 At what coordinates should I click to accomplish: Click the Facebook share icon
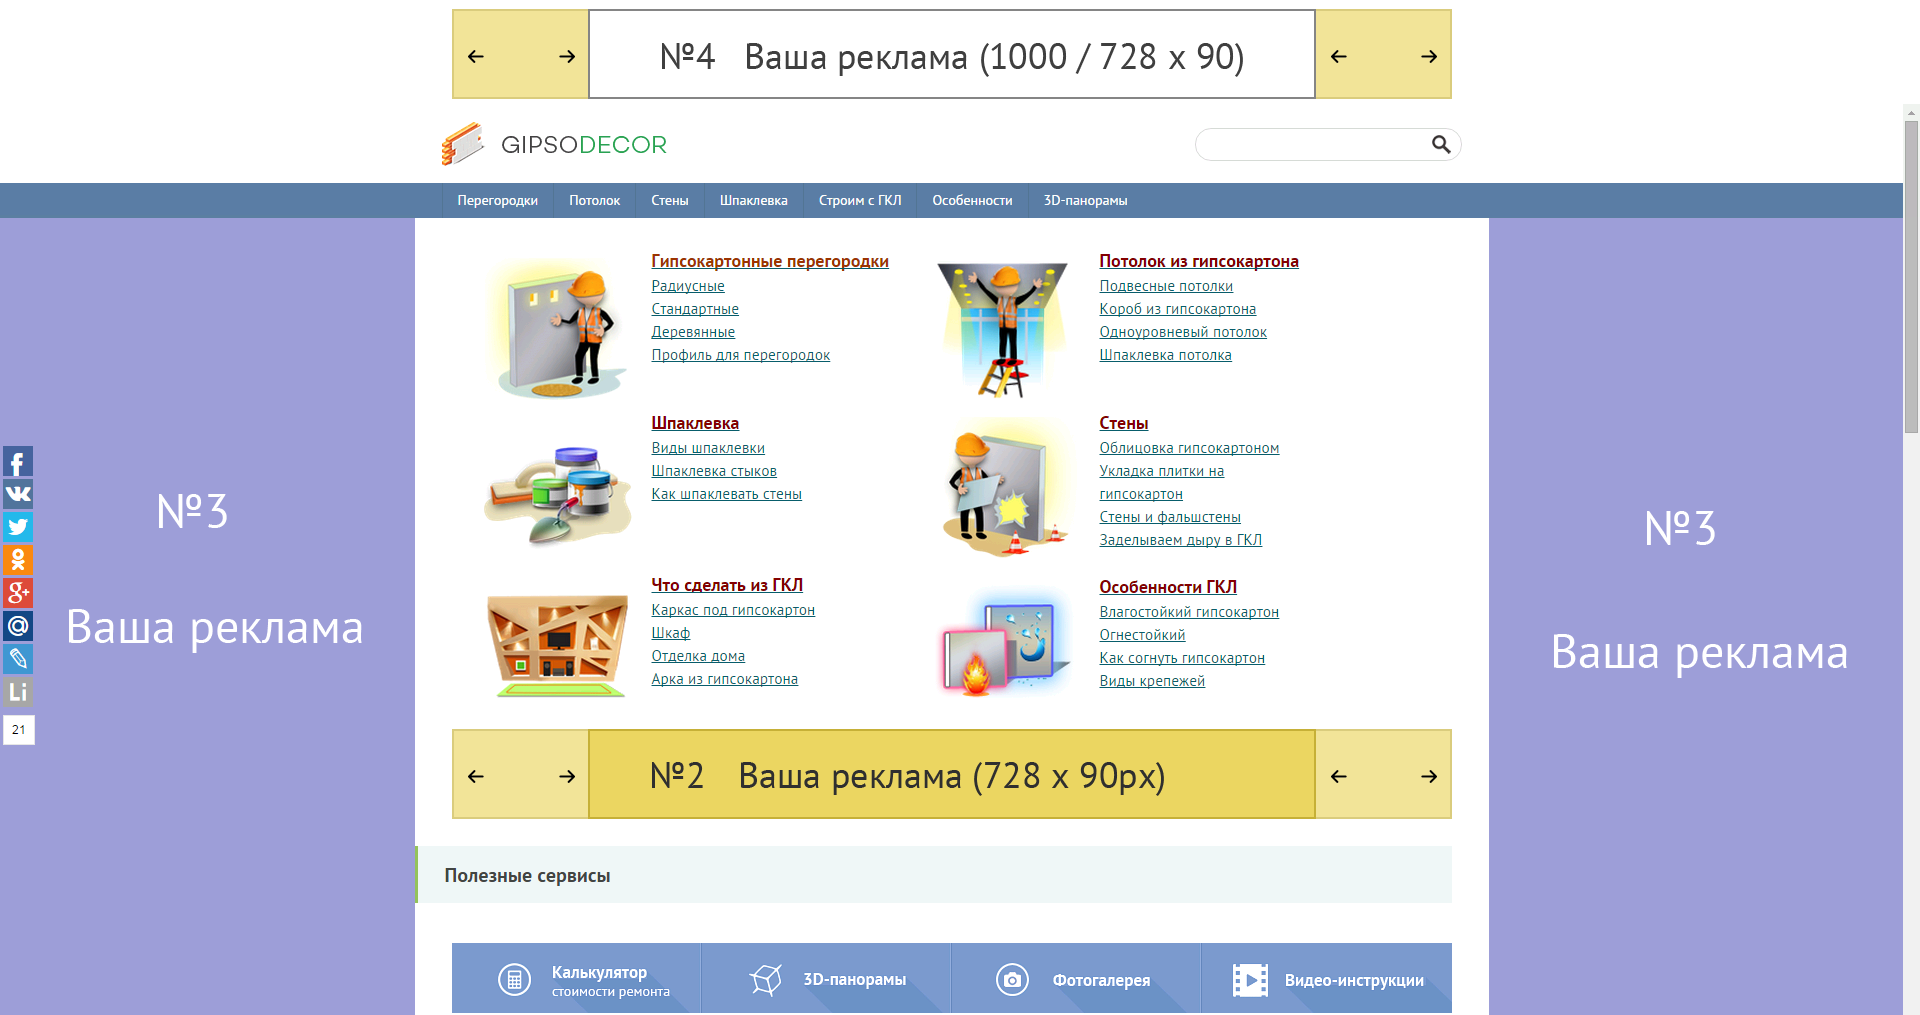(x=18, y=461)
